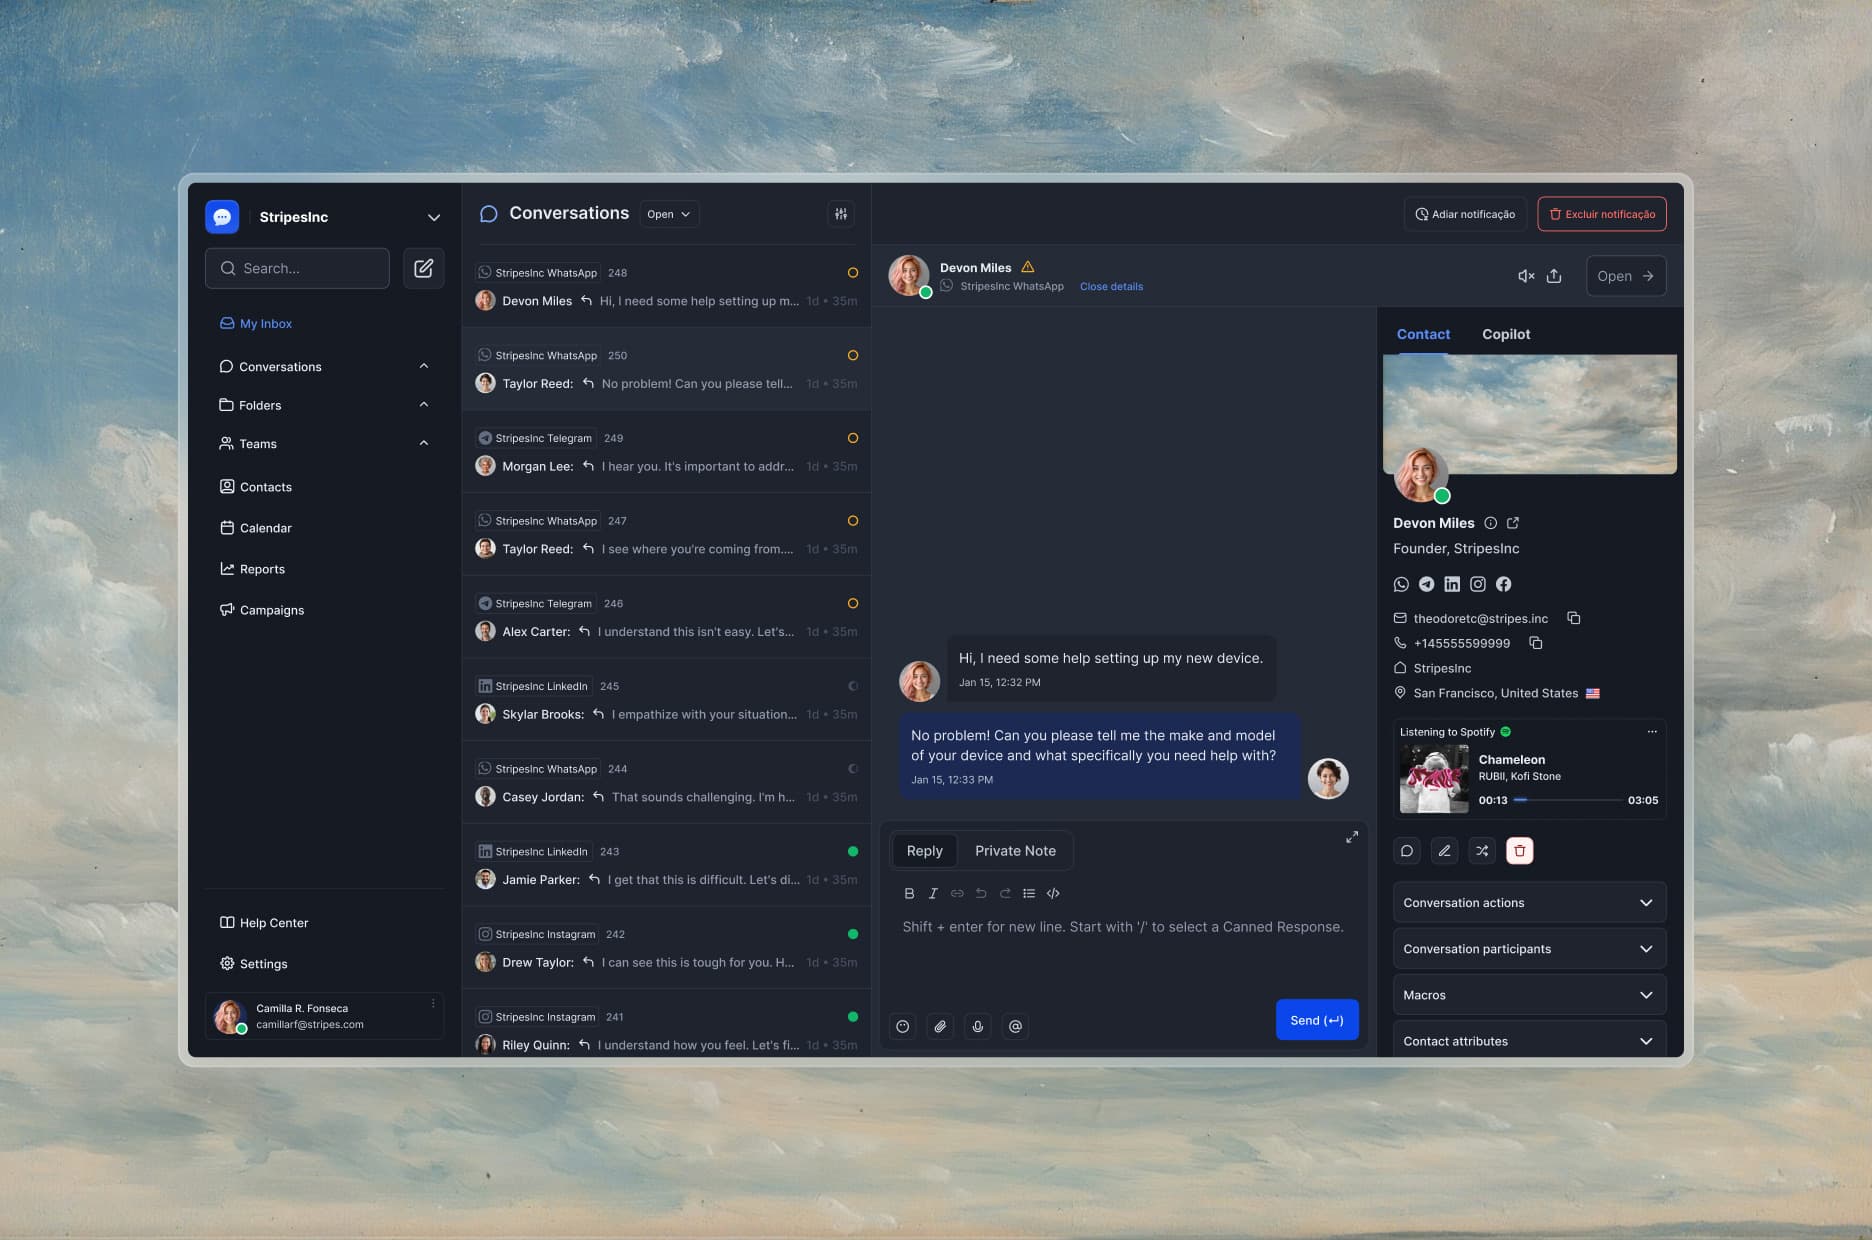The image size is (1872, 1240).
Task: Click the compose new conversation icon
Action: click(x=423, y=268)
